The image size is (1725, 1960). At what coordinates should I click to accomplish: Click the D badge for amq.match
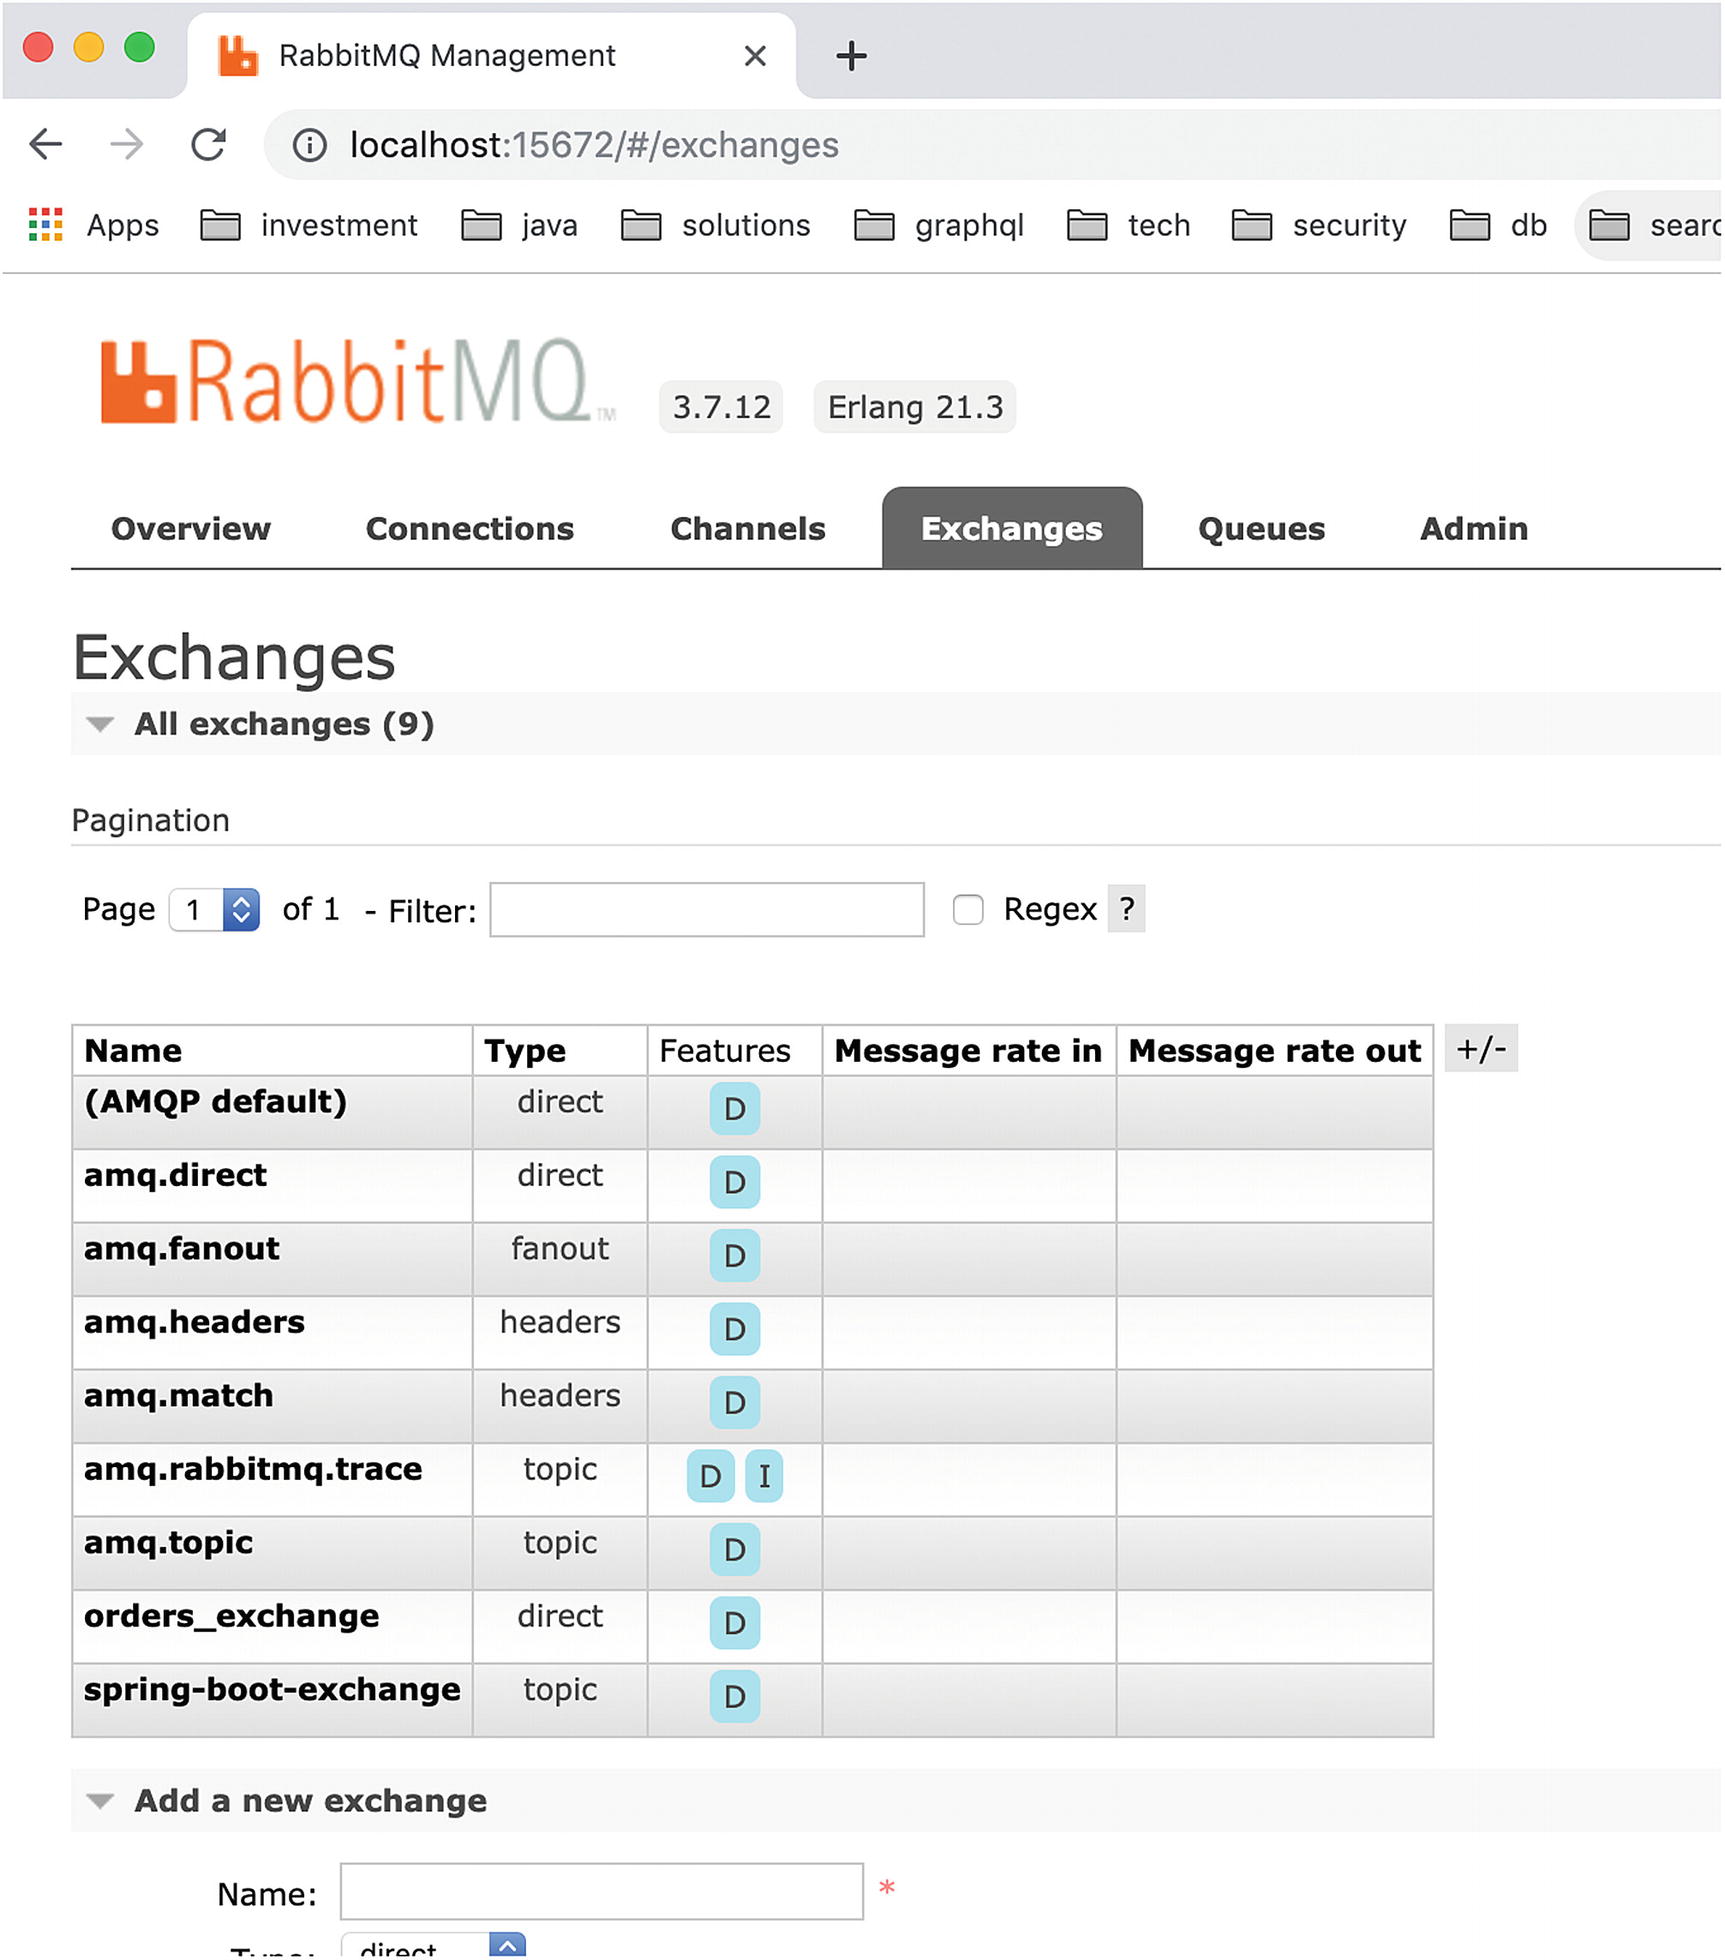(734, 1402)
